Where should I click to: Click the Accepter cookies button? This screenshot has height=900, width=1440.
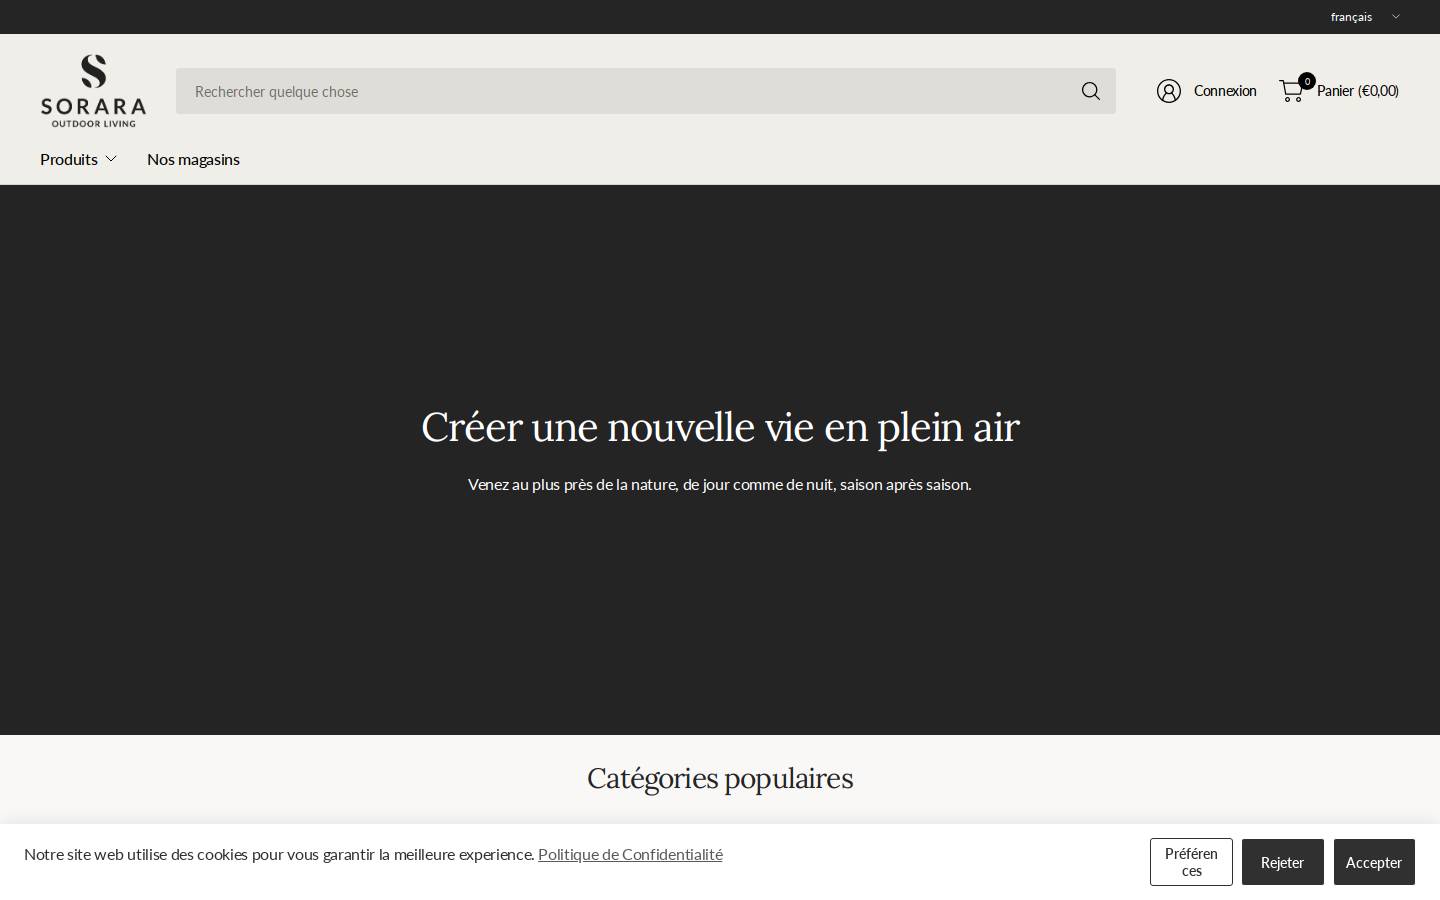[x=1374, y=862]
